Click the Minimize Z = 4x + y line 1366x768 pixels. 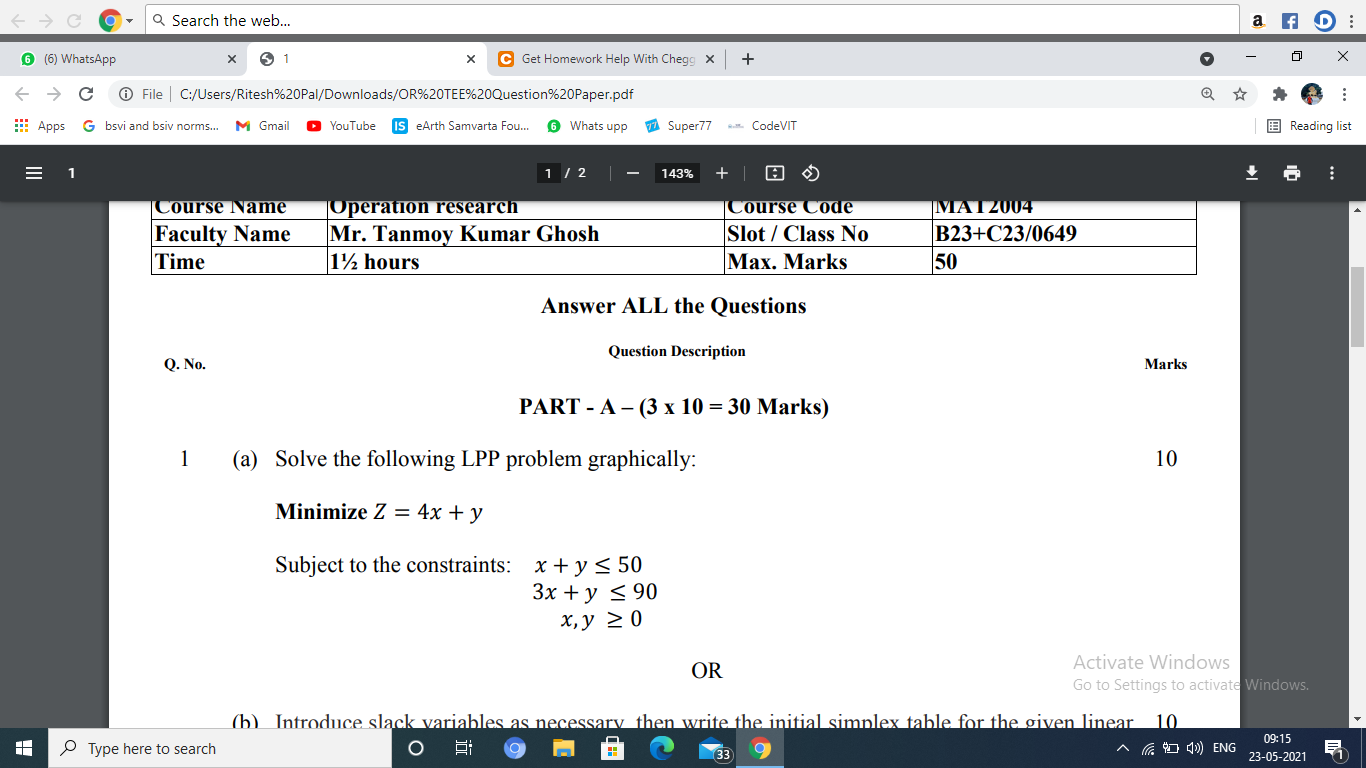tap(379, 512)
